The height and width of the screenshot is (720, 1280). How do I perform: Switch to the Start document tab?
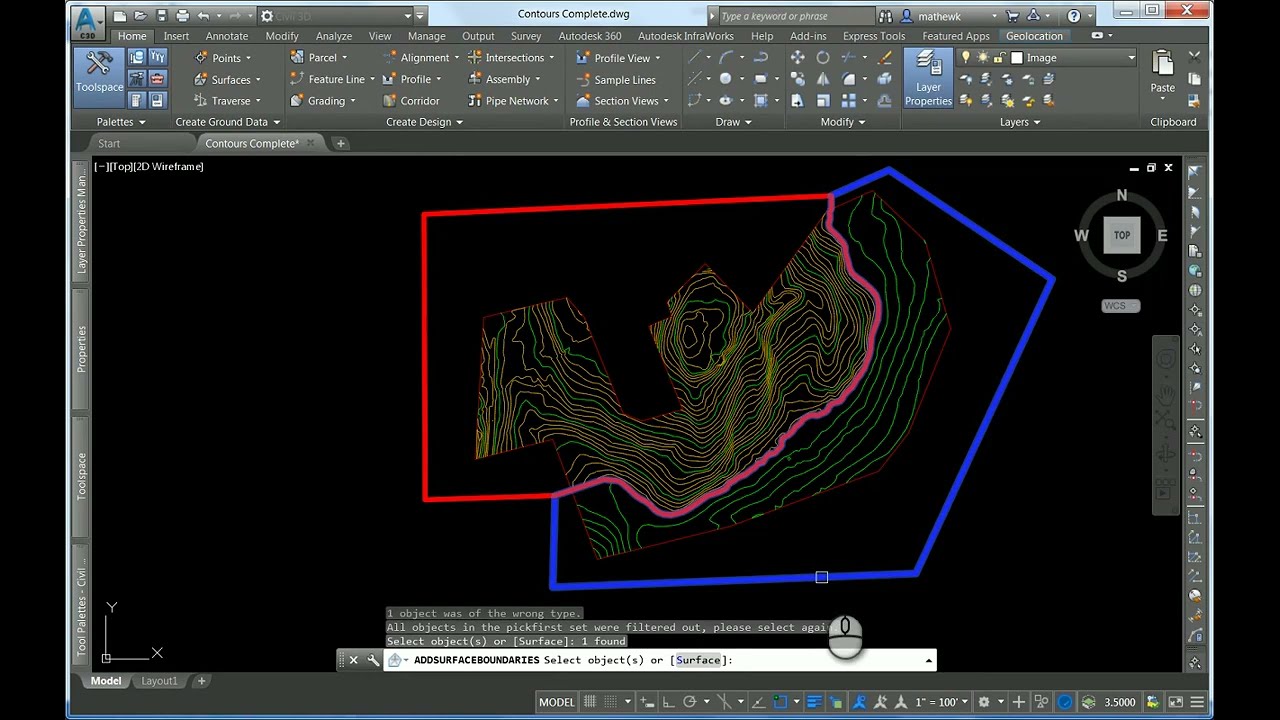click(109, 144)
